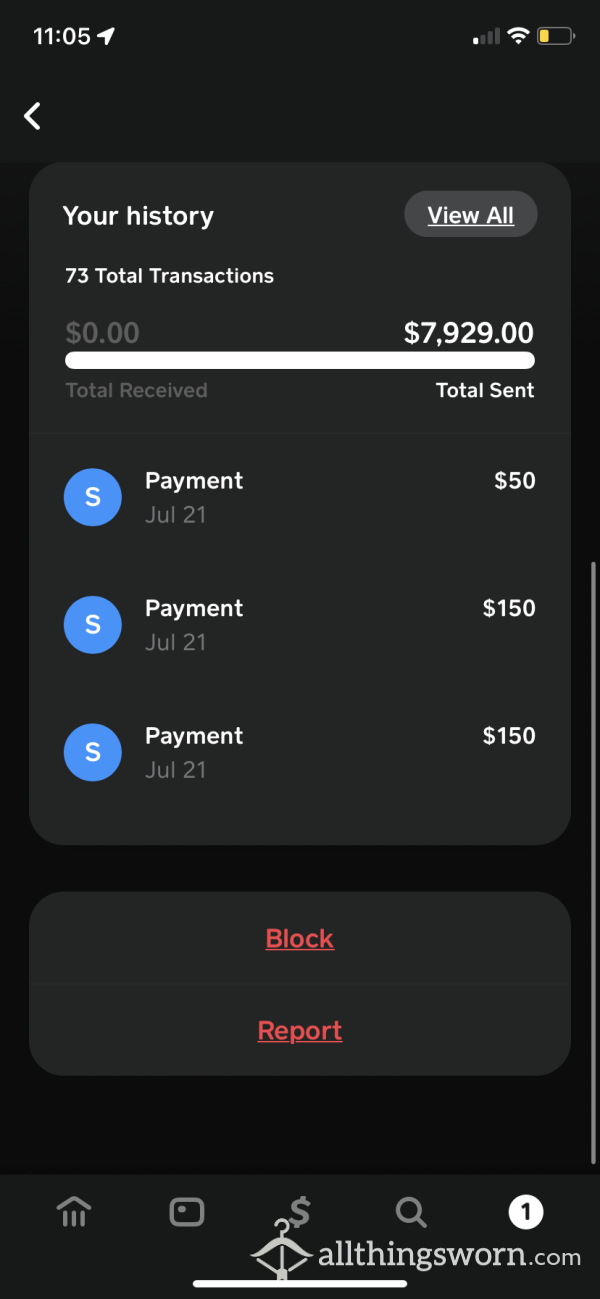Tap the back arrow icon

[x=33, y=116]
